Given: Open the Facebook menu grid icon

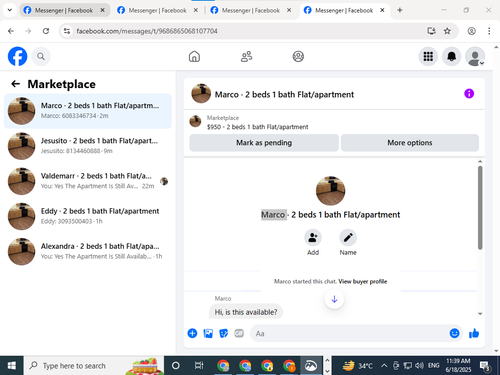Looking at the screenshot, I should (428, 56).
